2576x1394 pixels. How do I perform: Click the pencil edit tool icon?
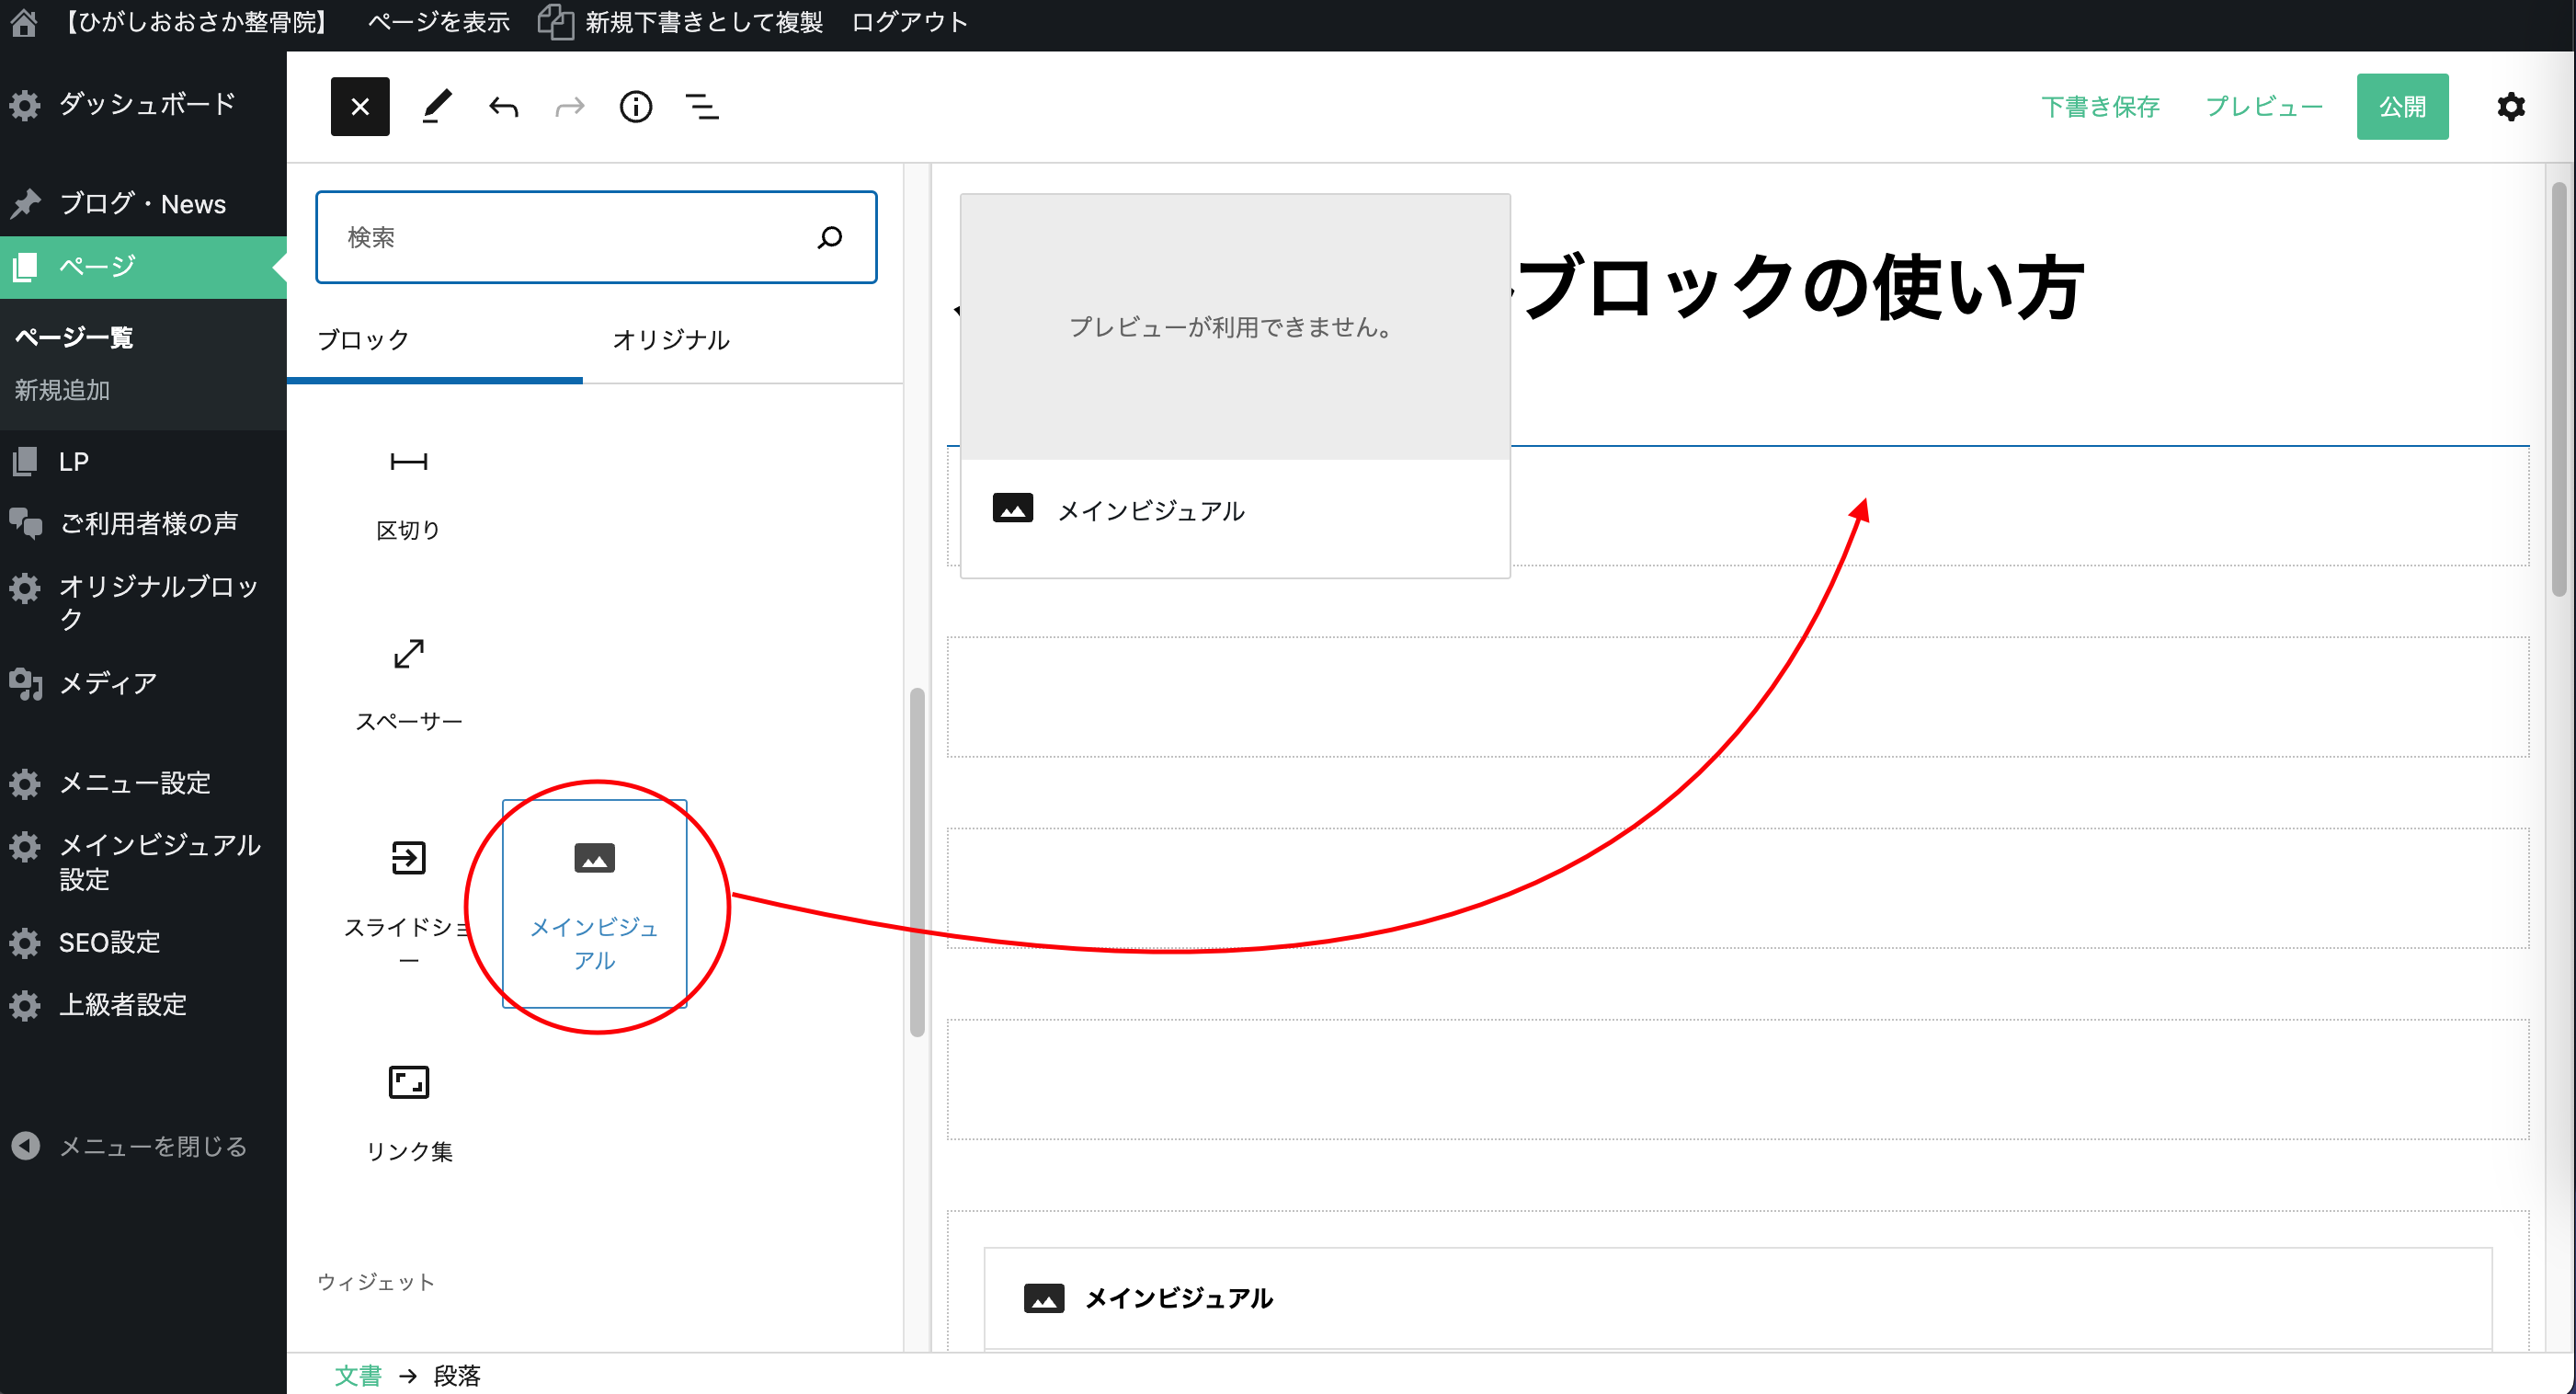pyautogui.click(x=436, y=106)
